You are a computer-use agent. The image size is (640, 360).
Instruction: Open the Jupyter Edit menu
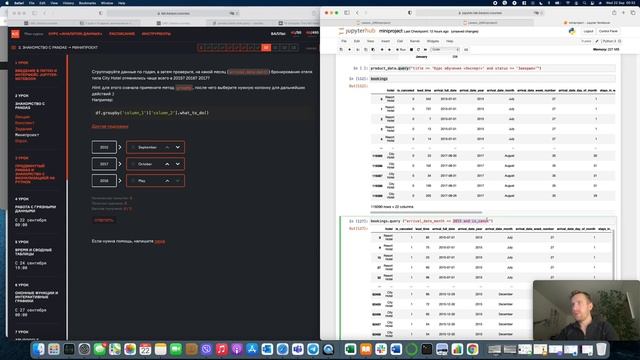357,41
